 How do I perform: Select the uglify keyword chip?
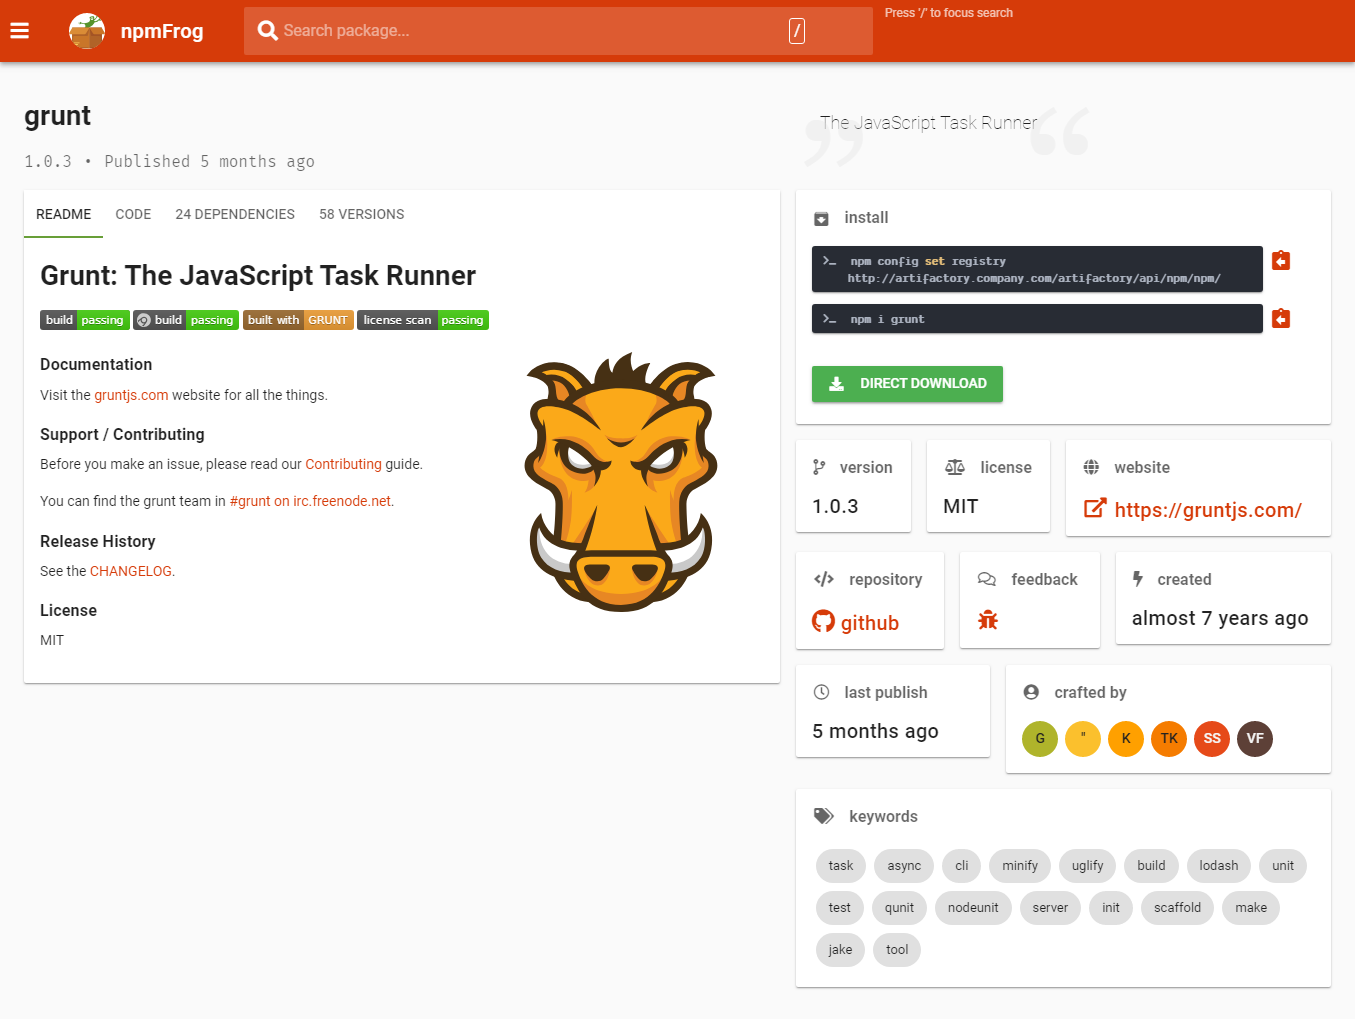click(1088, 866)
